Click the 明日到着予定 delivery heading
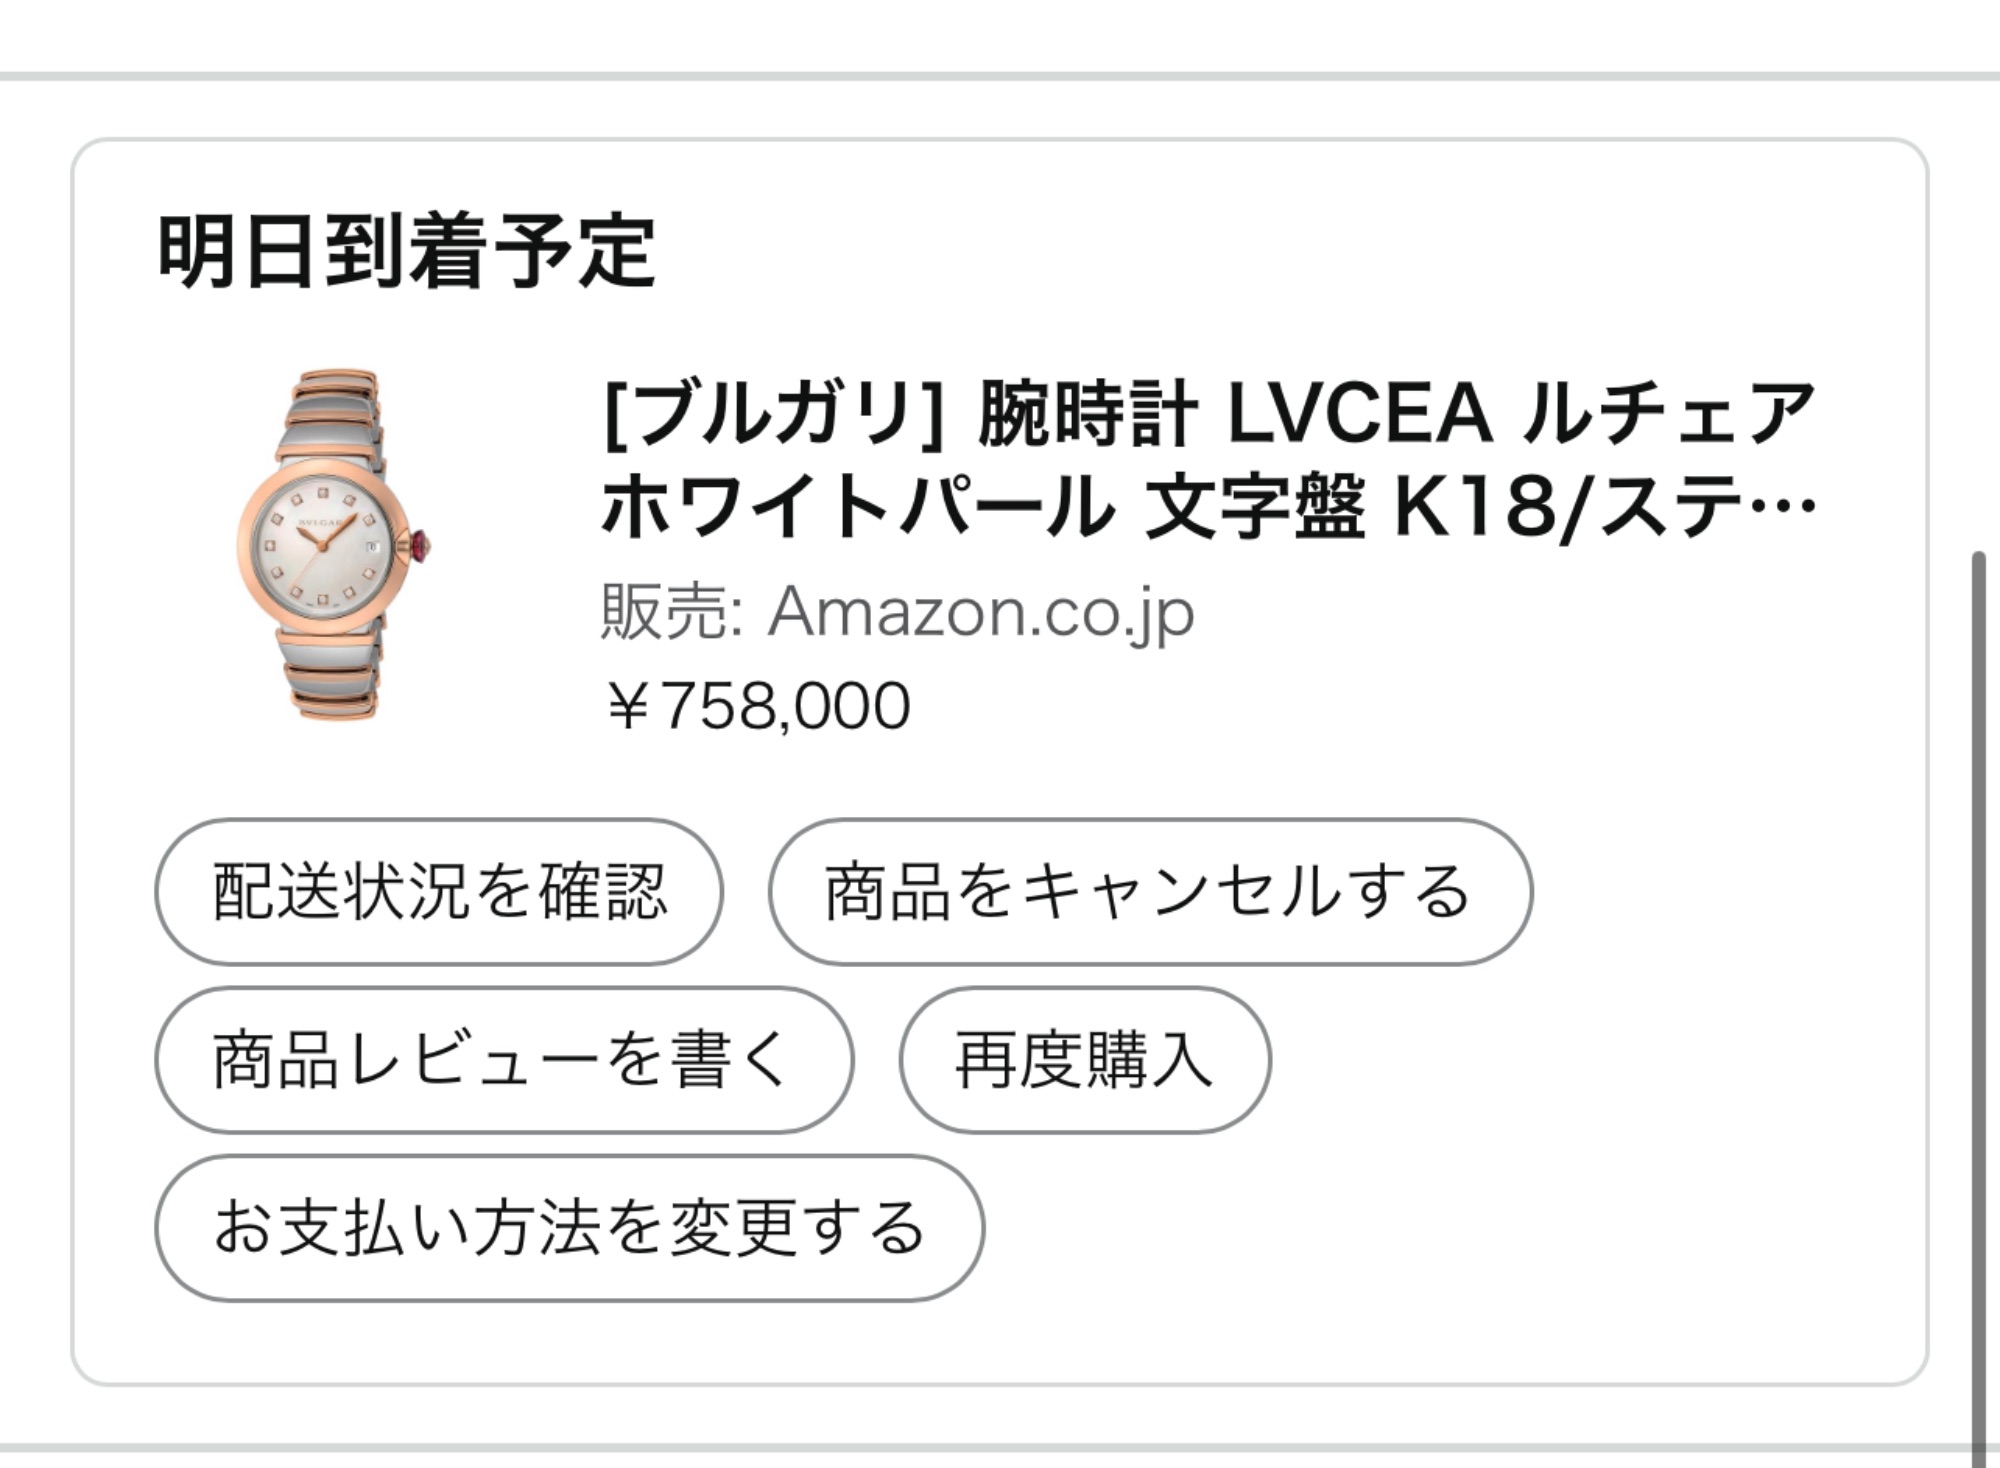Image resolution: width=2000 pixels, height=1468 pixels. pos(407,251)
